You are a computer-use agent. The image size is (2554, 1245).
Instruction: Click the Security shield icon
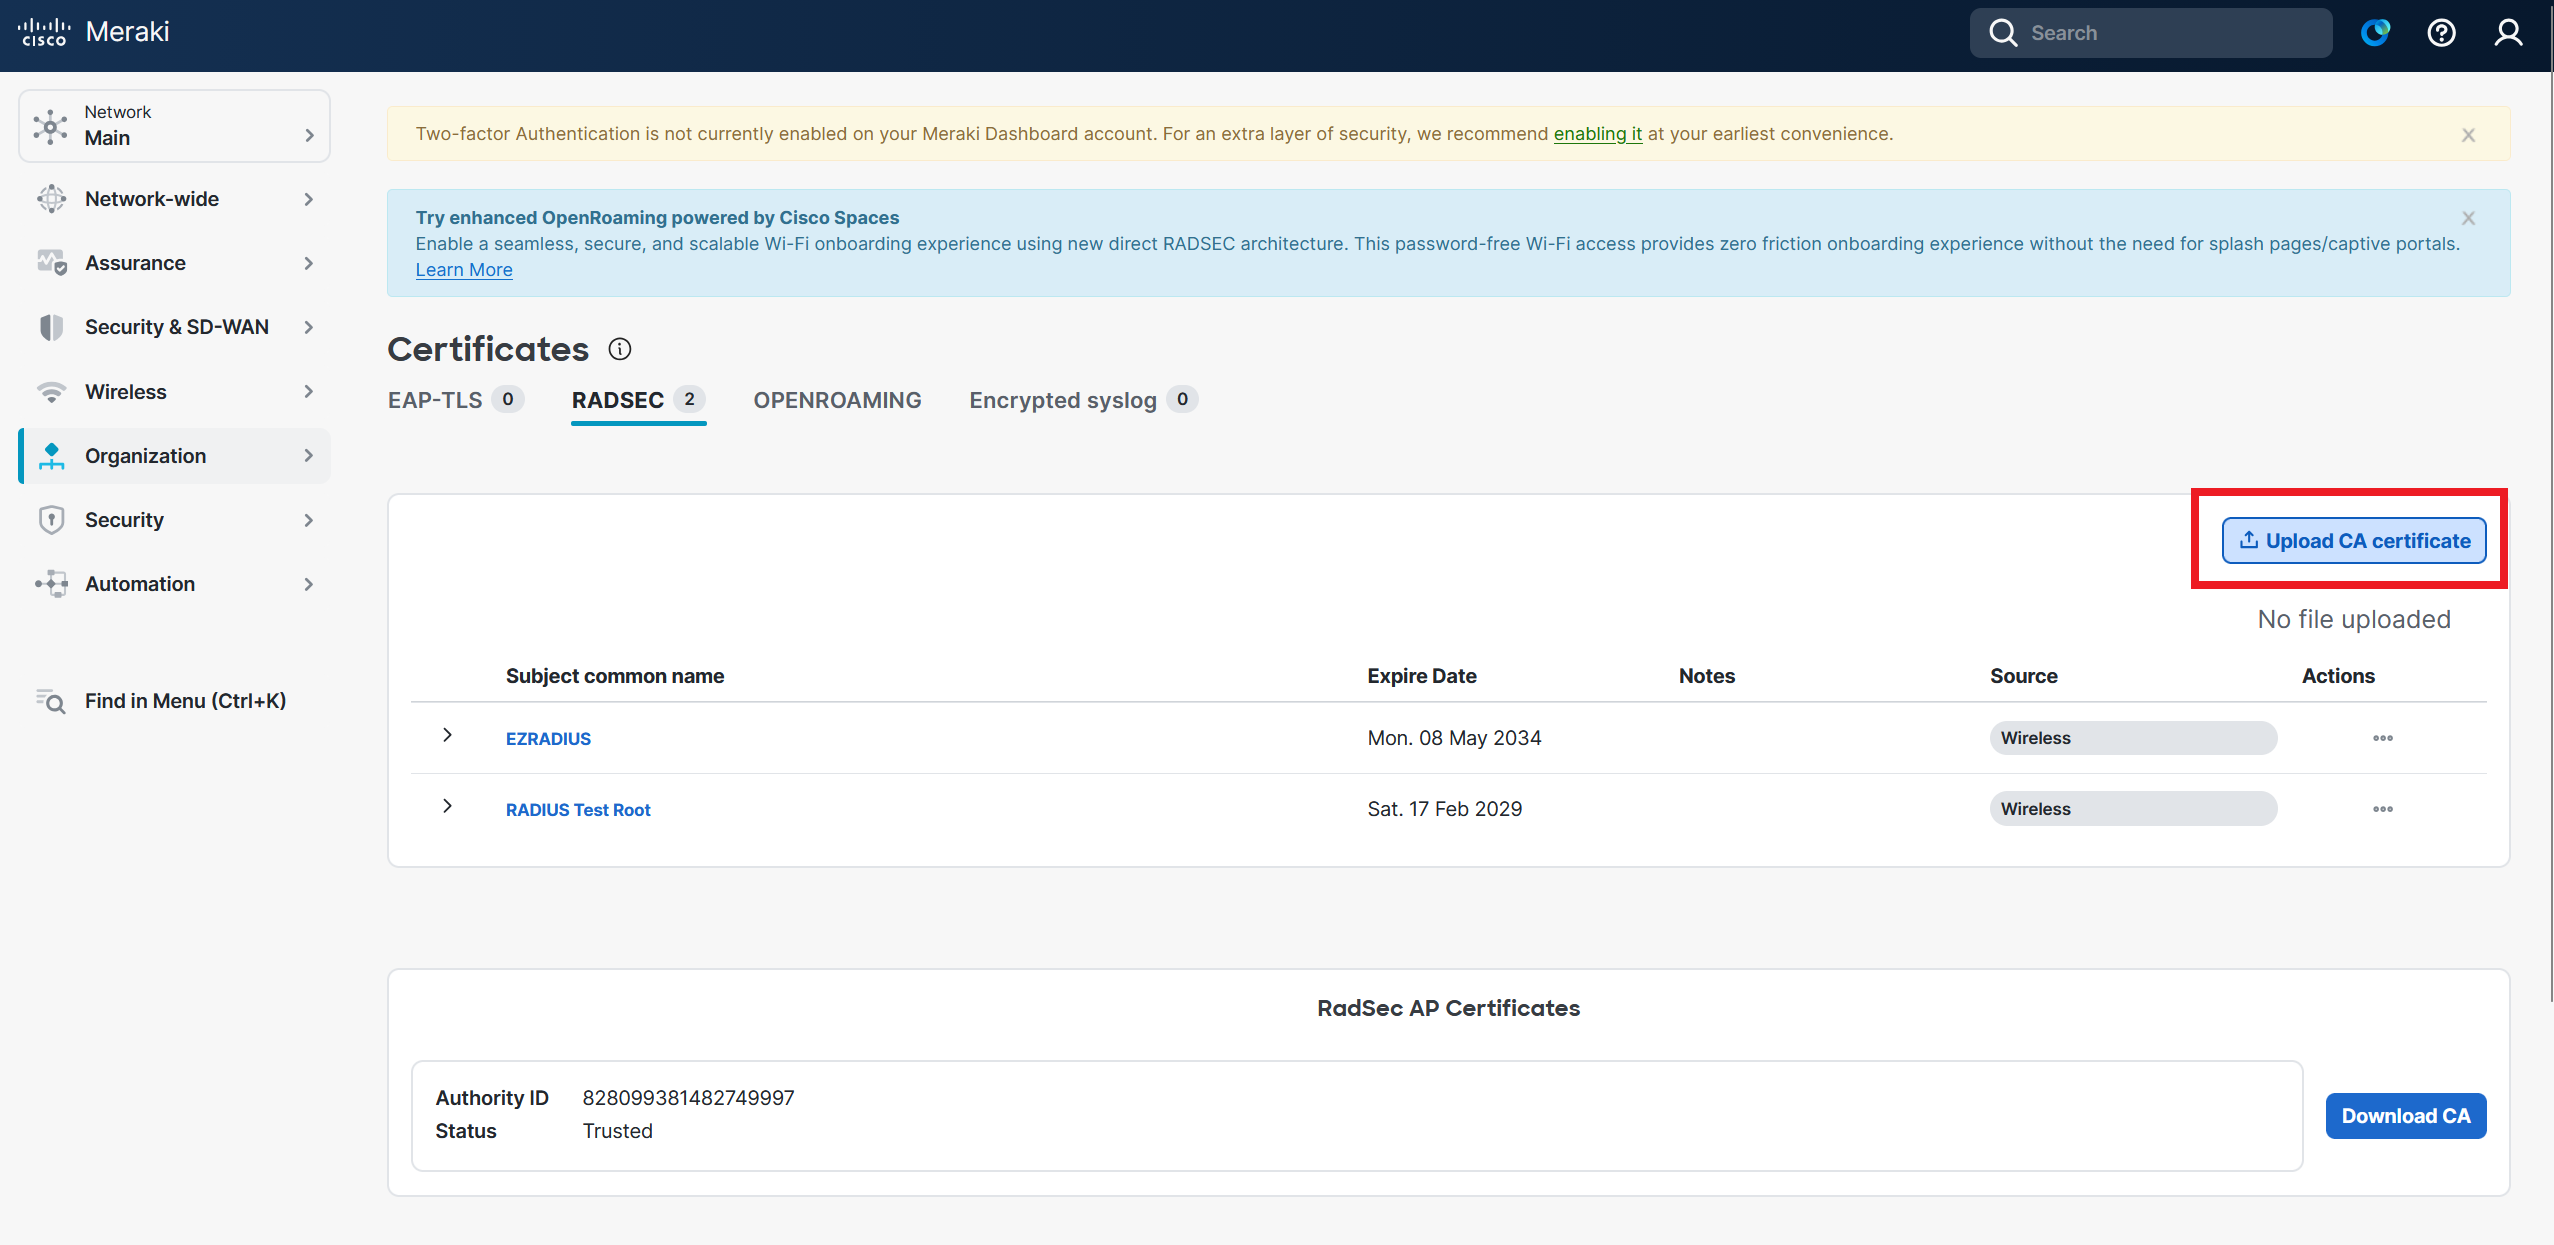coord(51,520)
